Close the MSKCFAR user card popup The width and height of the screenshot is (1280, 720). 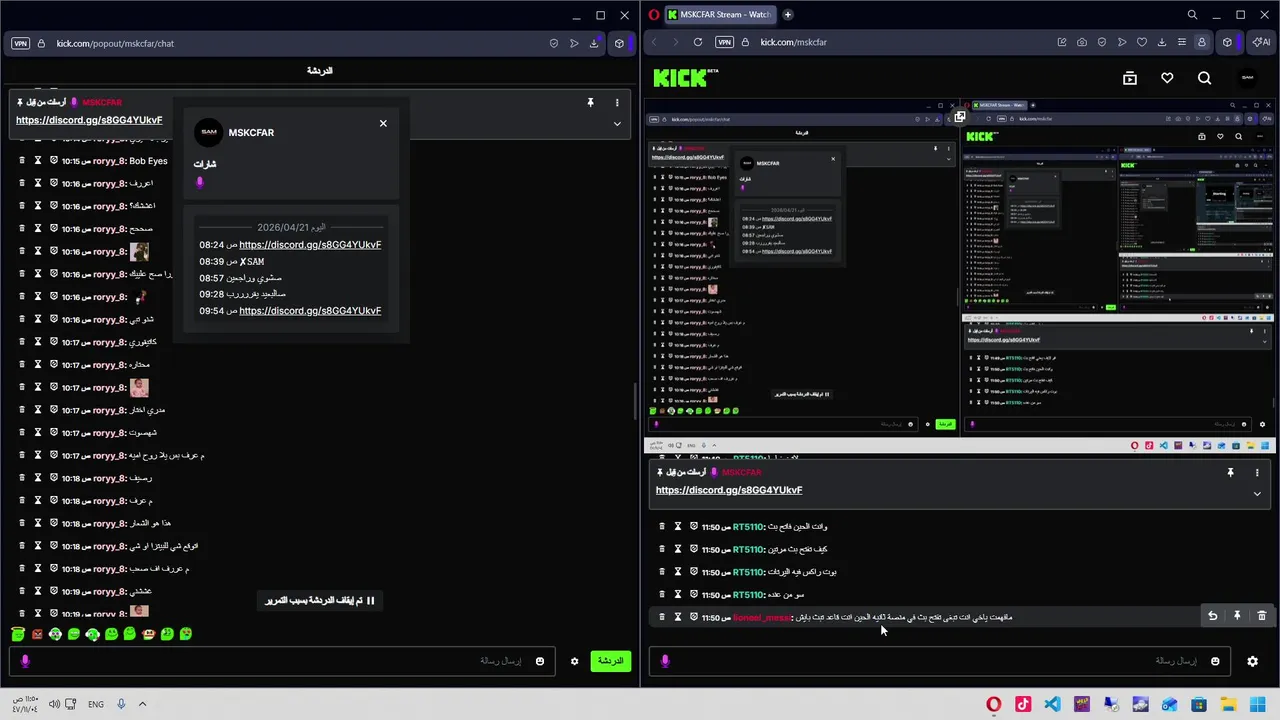coord(383,123)
